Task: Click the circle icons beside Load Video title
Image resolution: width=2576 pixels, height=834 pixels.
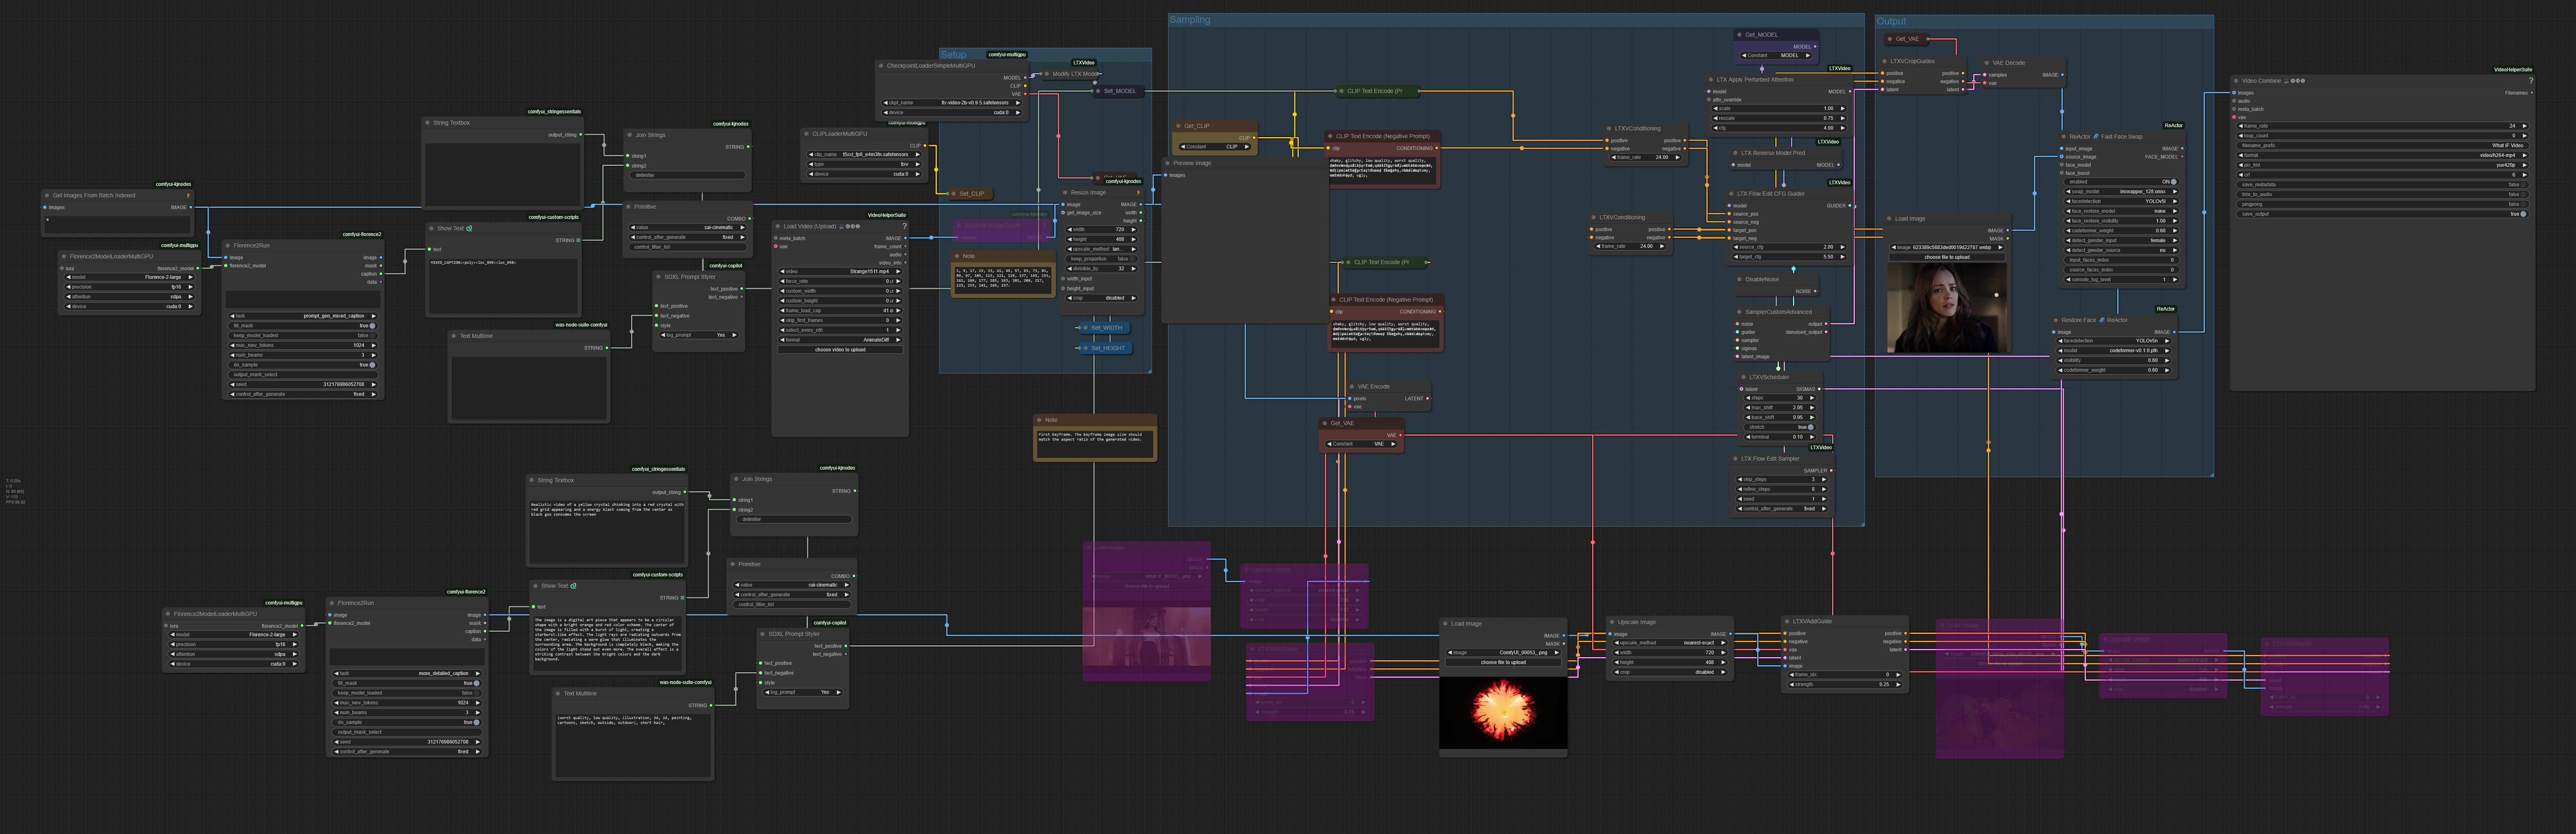Action: coord(853,226)
